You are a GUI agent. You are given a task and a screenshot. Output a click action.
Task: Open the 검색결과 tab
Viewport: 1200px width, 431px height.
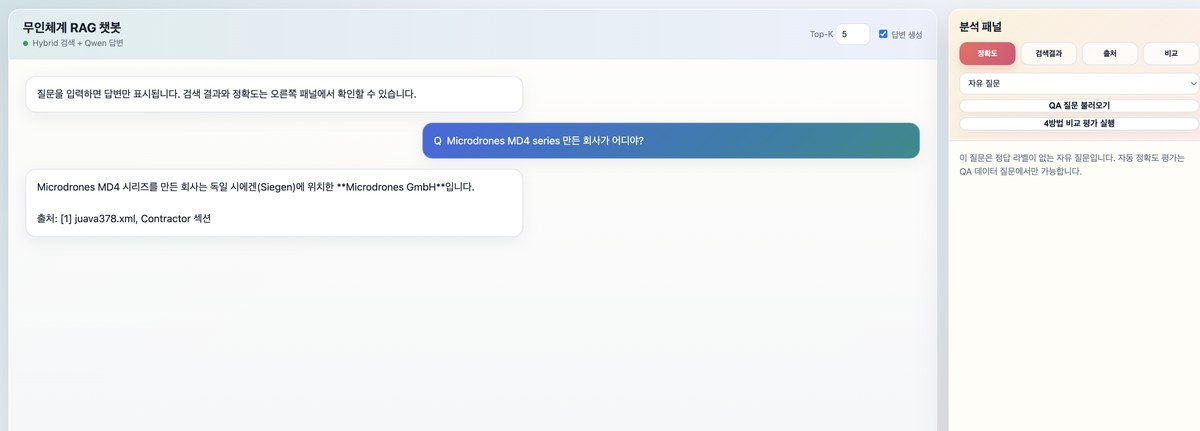pos(1049,54)
